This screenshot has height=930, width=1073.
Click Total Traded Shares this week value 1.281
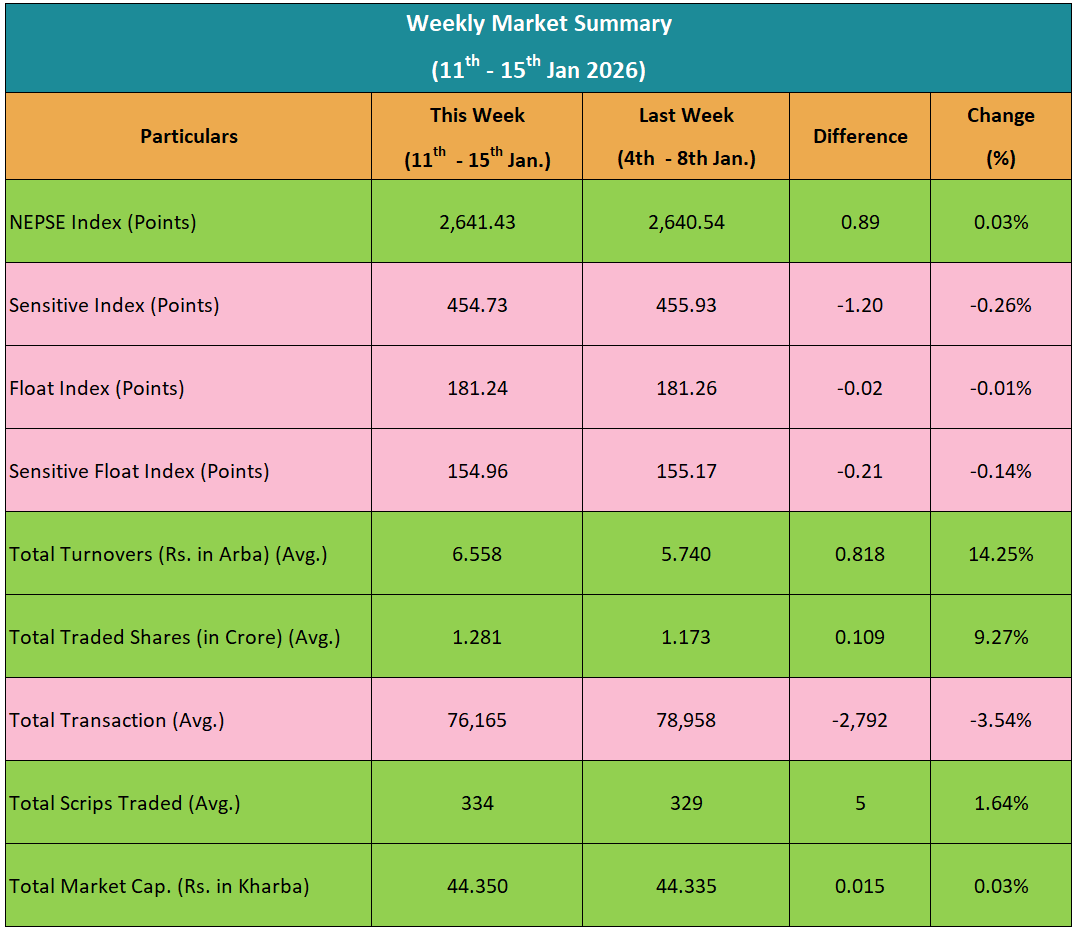tap(477, 637)
